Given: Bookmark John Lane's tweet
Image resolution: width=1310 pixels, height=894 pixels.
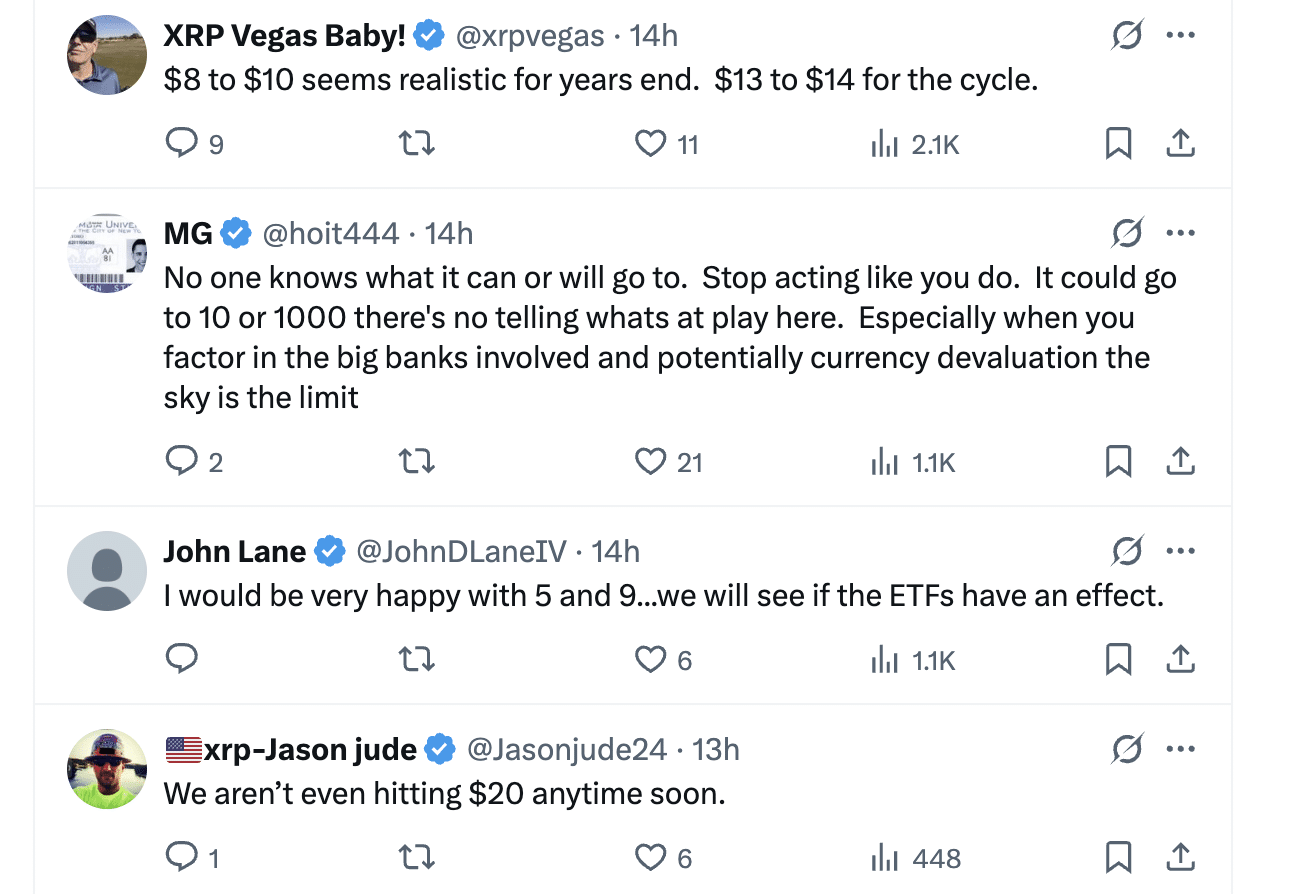Looking at the screenshot, I should (1118, 660).
